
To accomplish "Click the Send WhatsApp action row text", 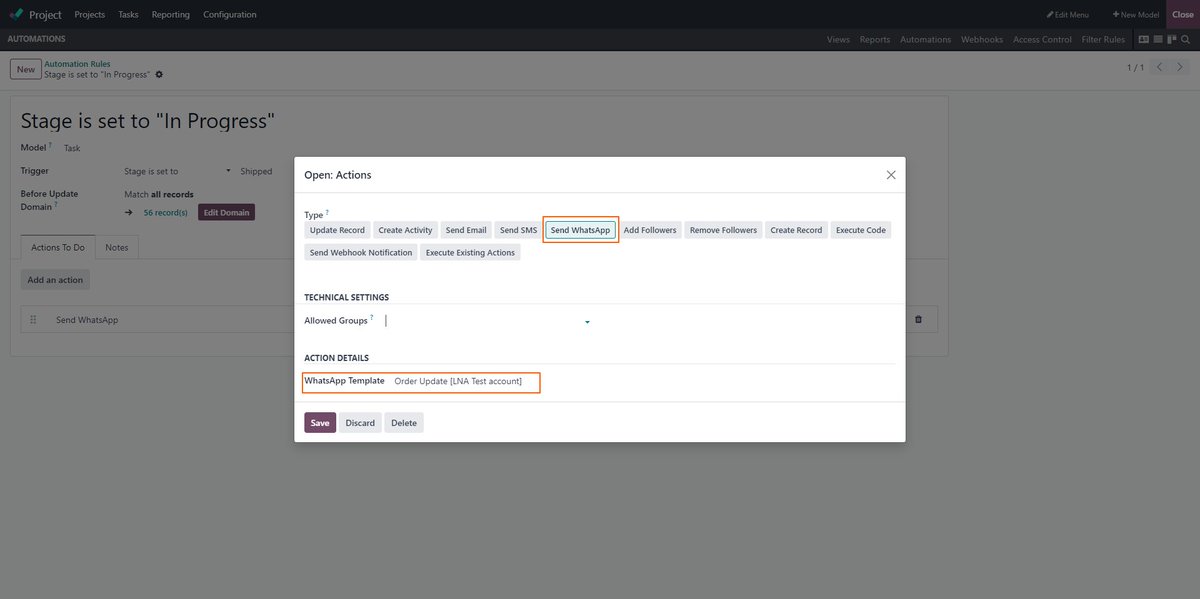I will tap(87, 320).
